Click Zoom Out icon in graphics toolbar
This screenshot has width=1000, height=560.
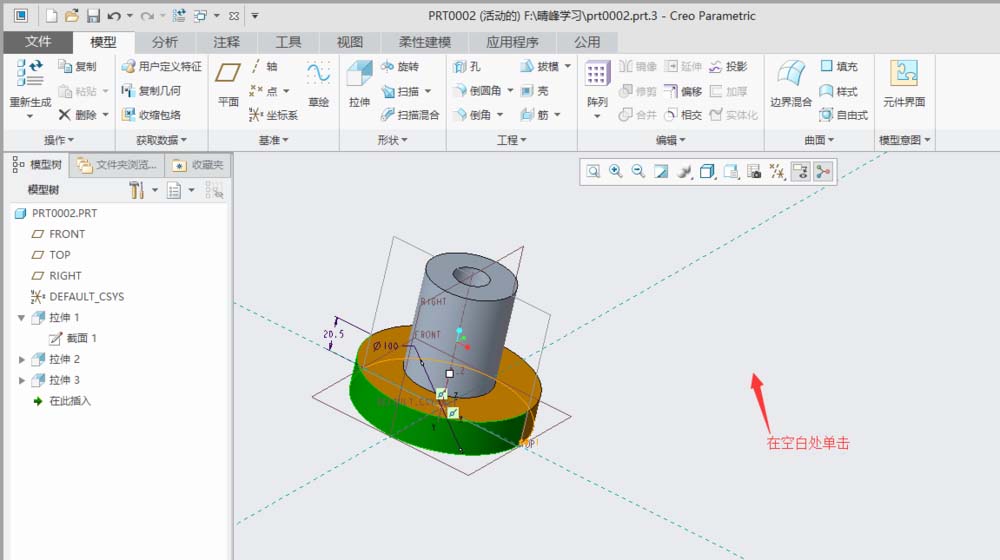(638, 171)
